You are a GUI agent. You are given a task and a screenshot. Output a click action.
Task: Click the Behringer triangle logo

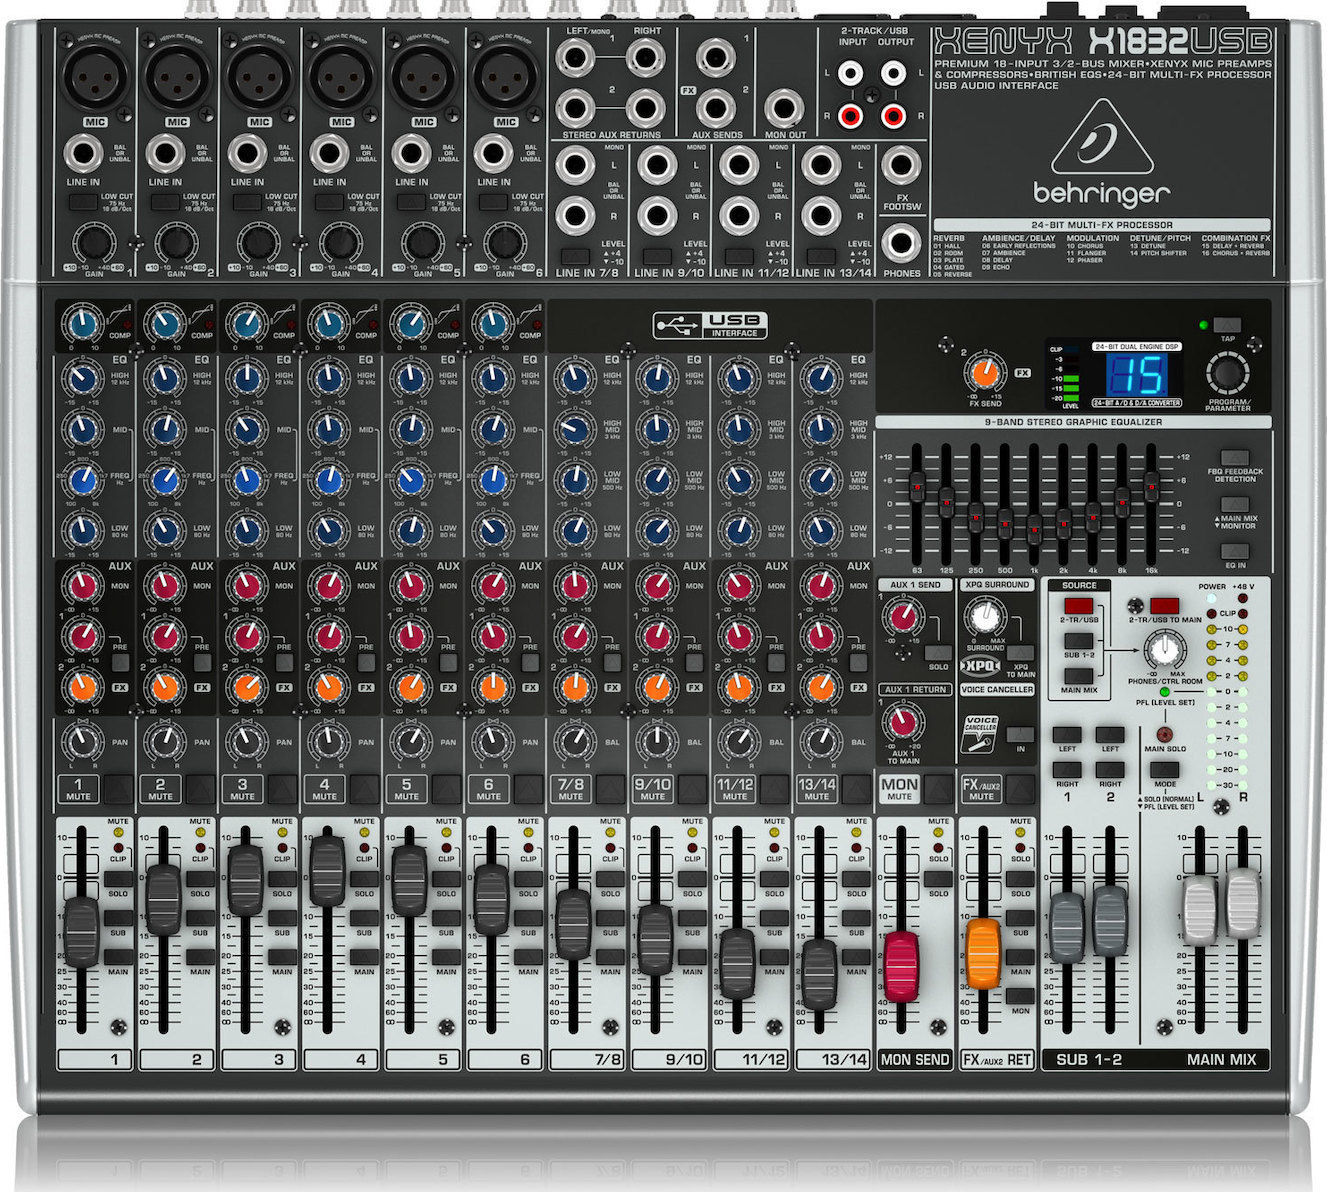[x=1103, y=137]
